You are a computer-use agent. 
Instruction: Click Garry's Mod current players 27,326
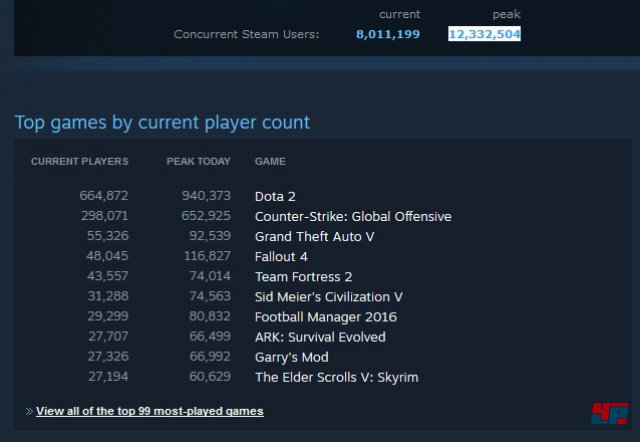(108, 356)
